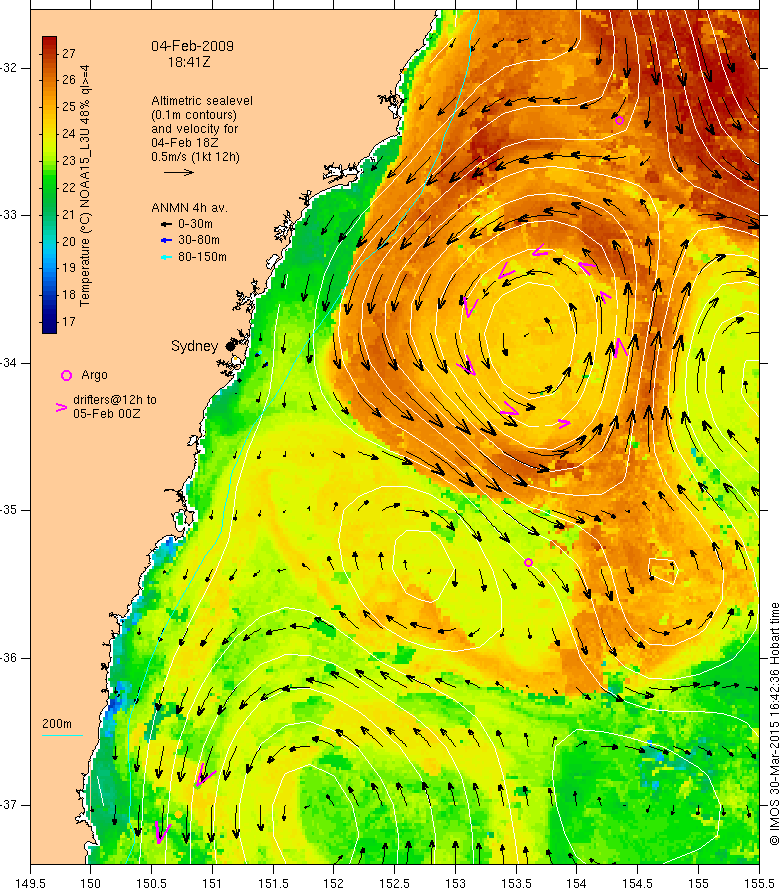Image resolution: width=780 pixels, height=890 pixels.
Task: Click the 154 longitude axis label
Action: point(577,883)
